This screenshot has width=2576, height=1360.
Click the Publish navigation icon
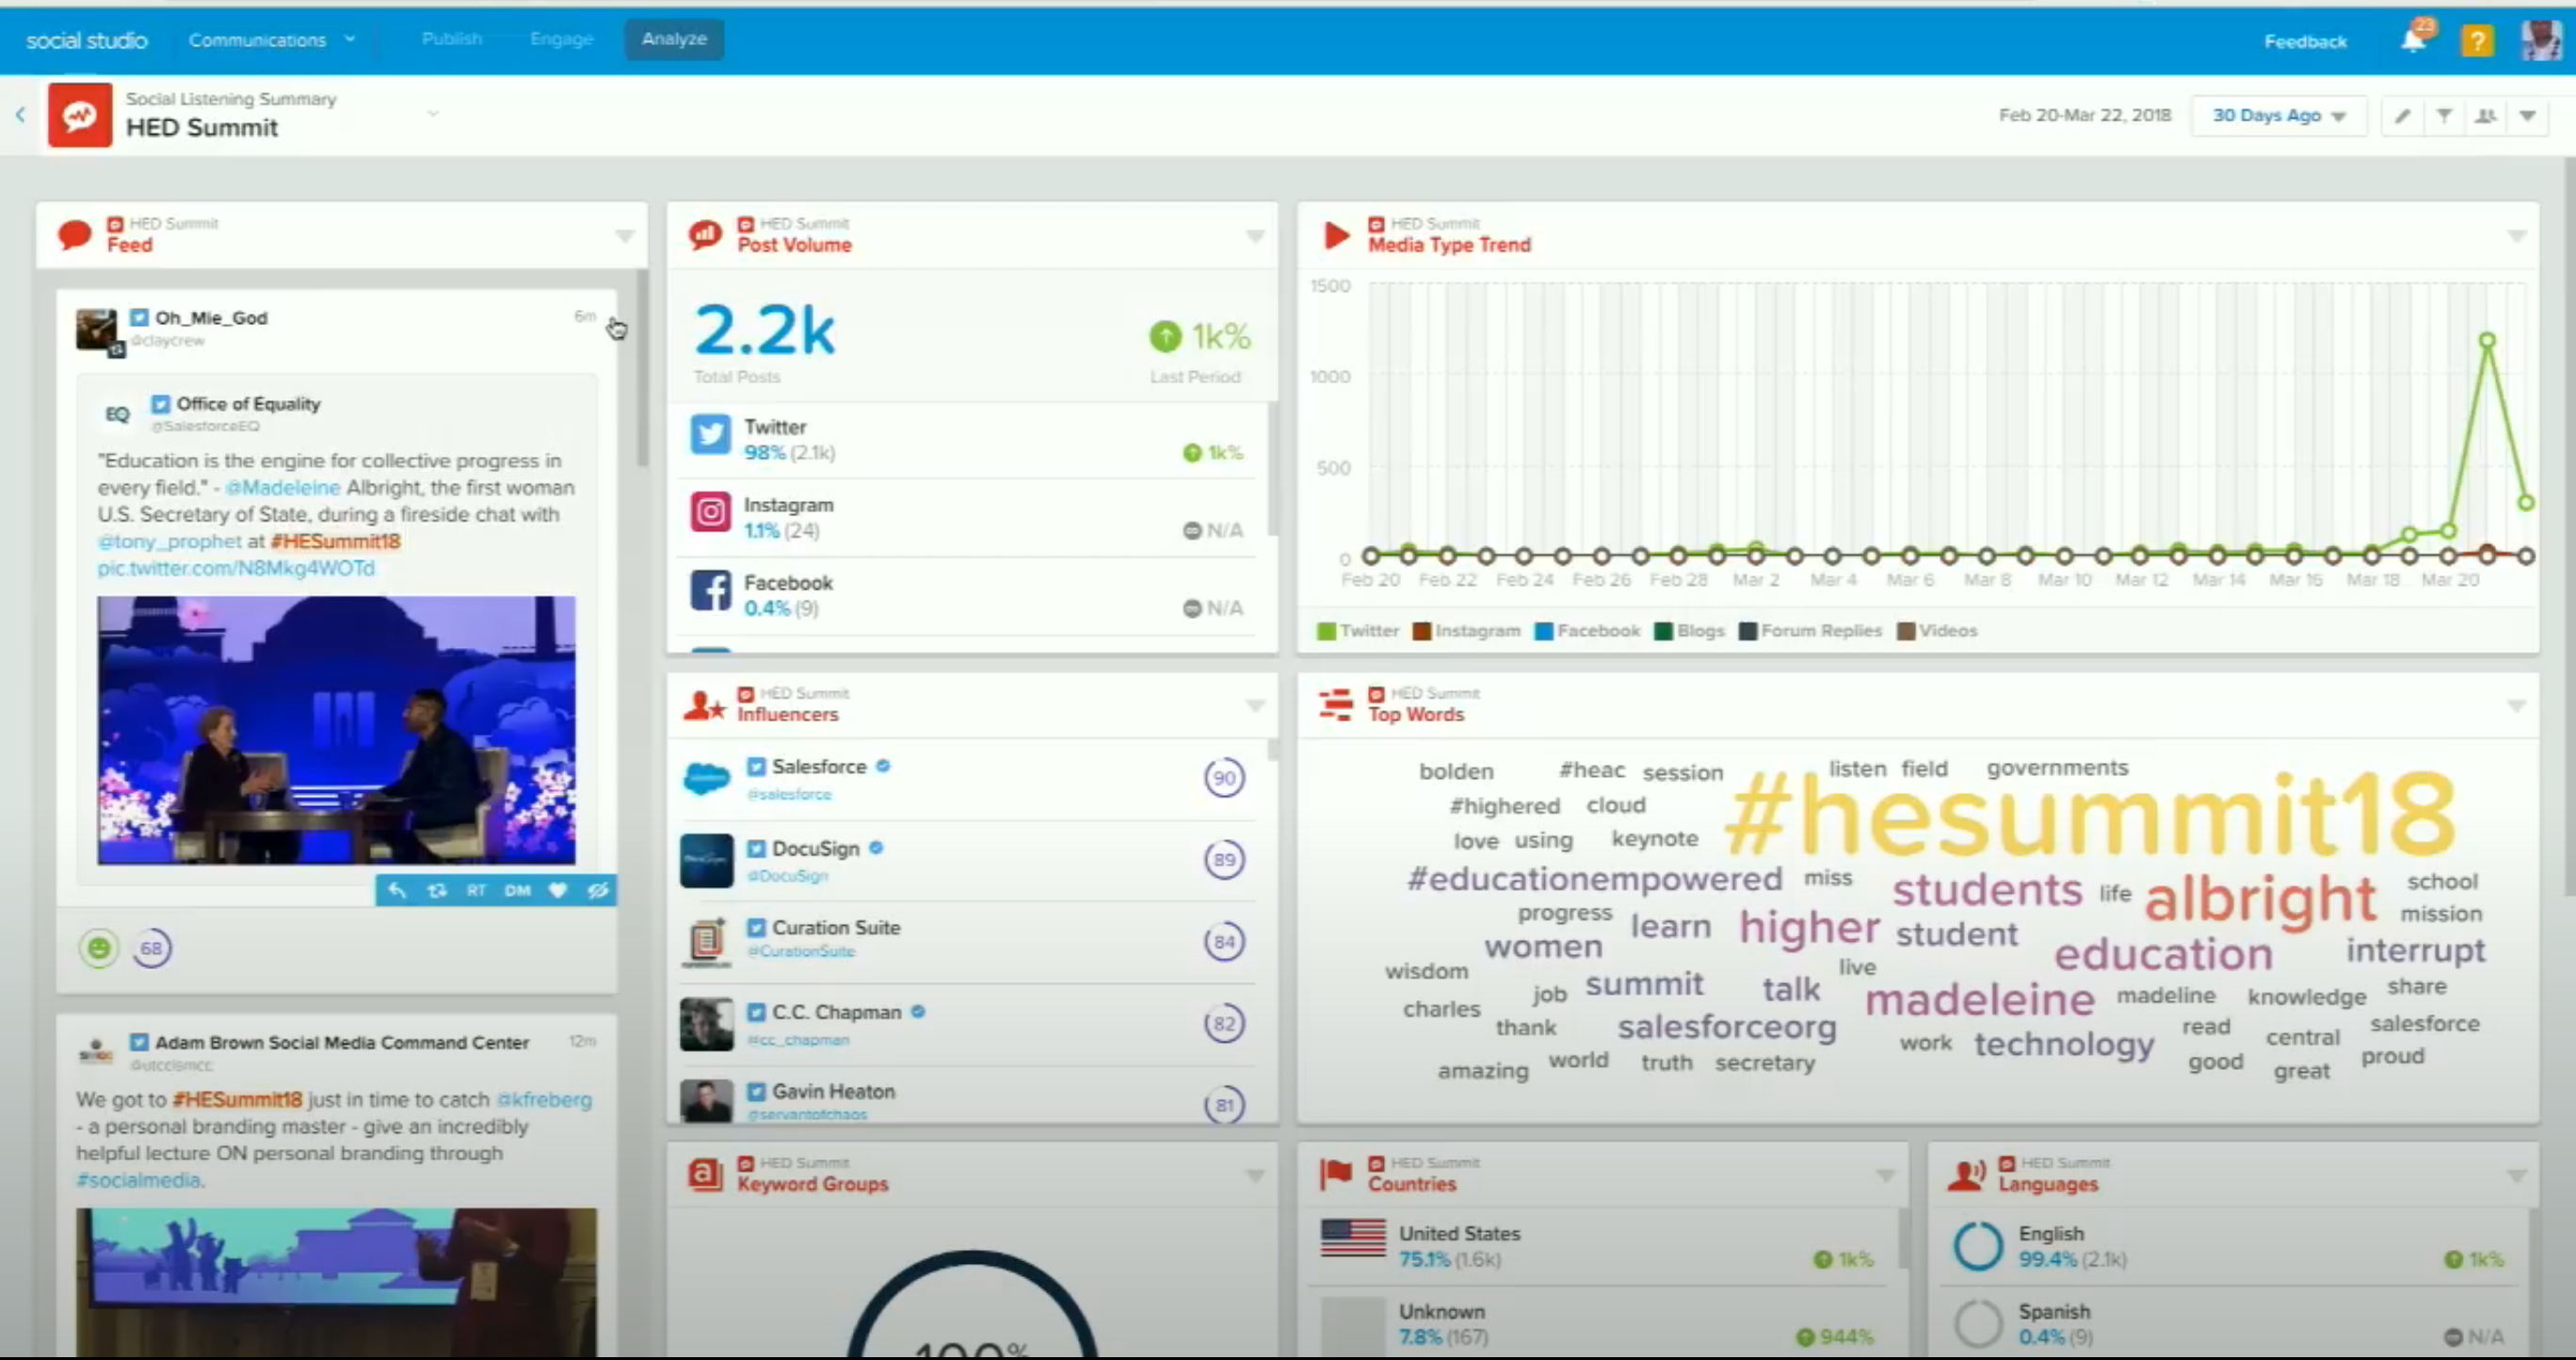point(450,38)
